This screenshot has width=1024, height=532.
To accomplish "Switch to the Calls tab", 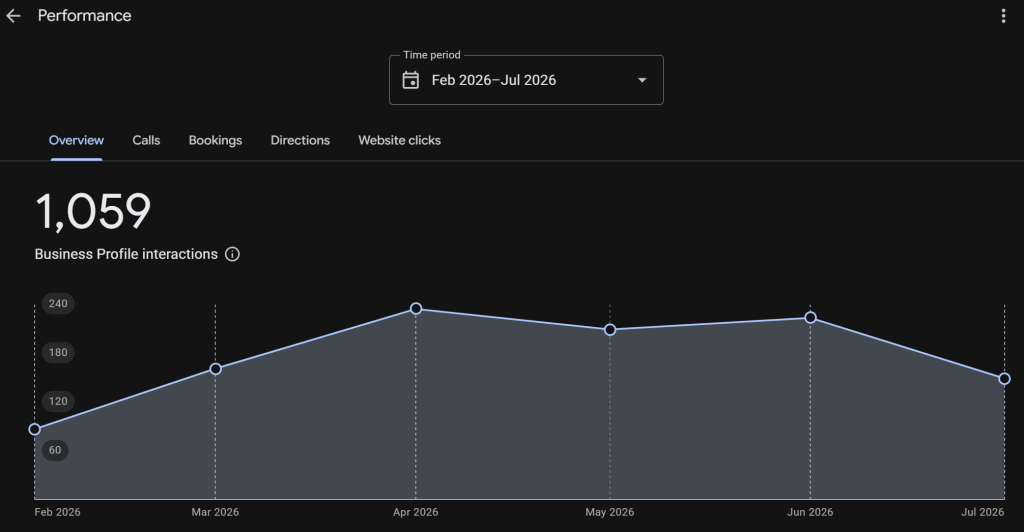I will tap(146, 140).
